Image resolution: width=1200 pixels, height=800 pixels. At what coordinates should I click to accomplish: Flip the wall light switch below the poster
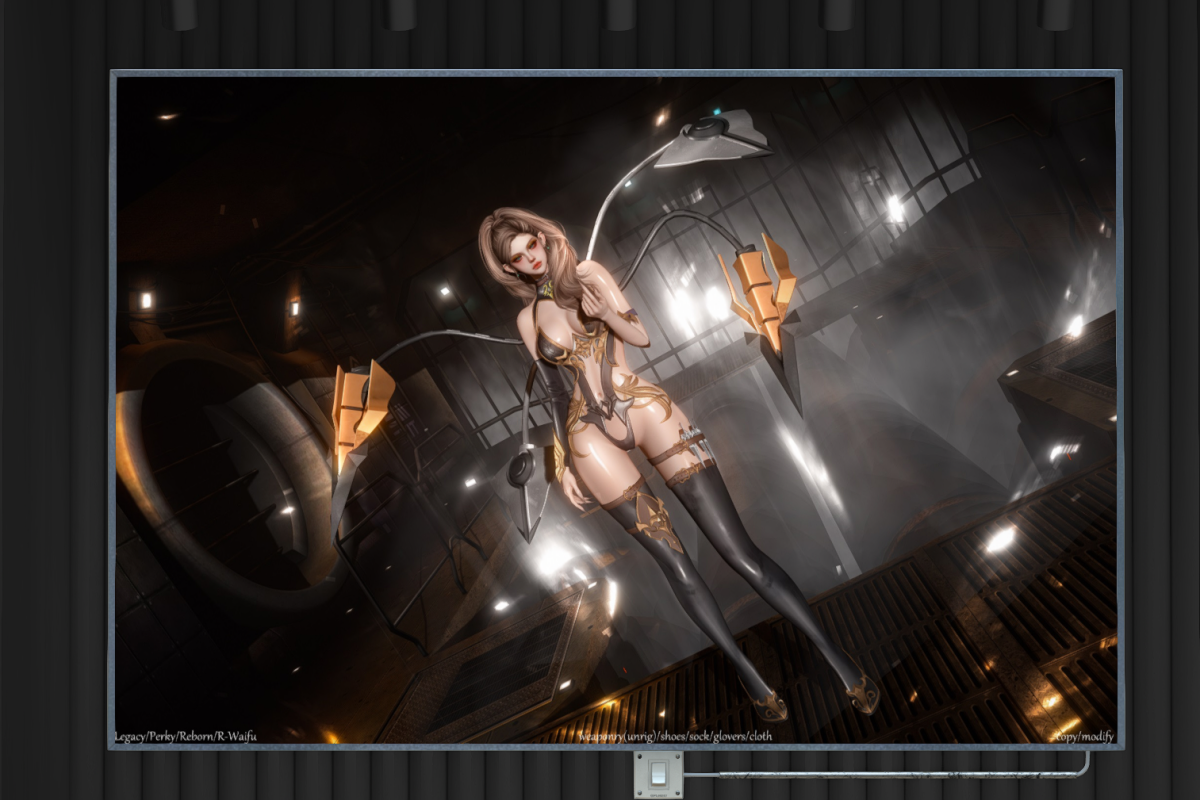(x=658, y=774)
